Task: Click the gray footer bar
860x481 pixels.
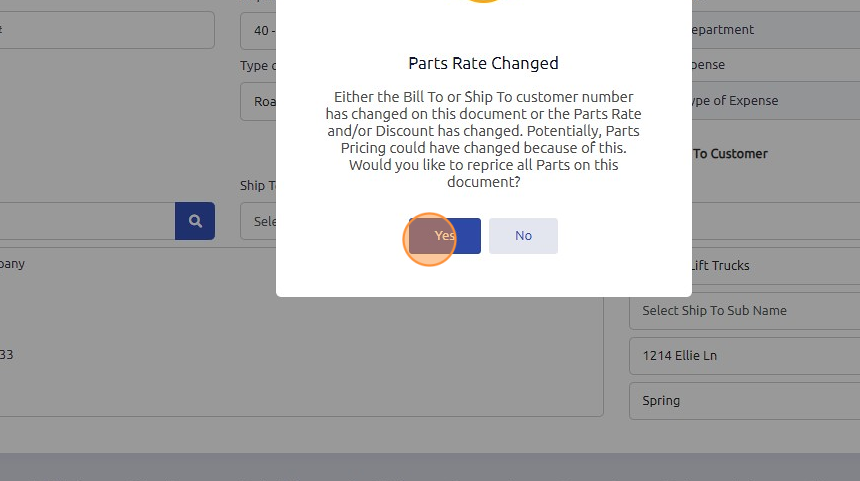Action: [x=430, y=467]
